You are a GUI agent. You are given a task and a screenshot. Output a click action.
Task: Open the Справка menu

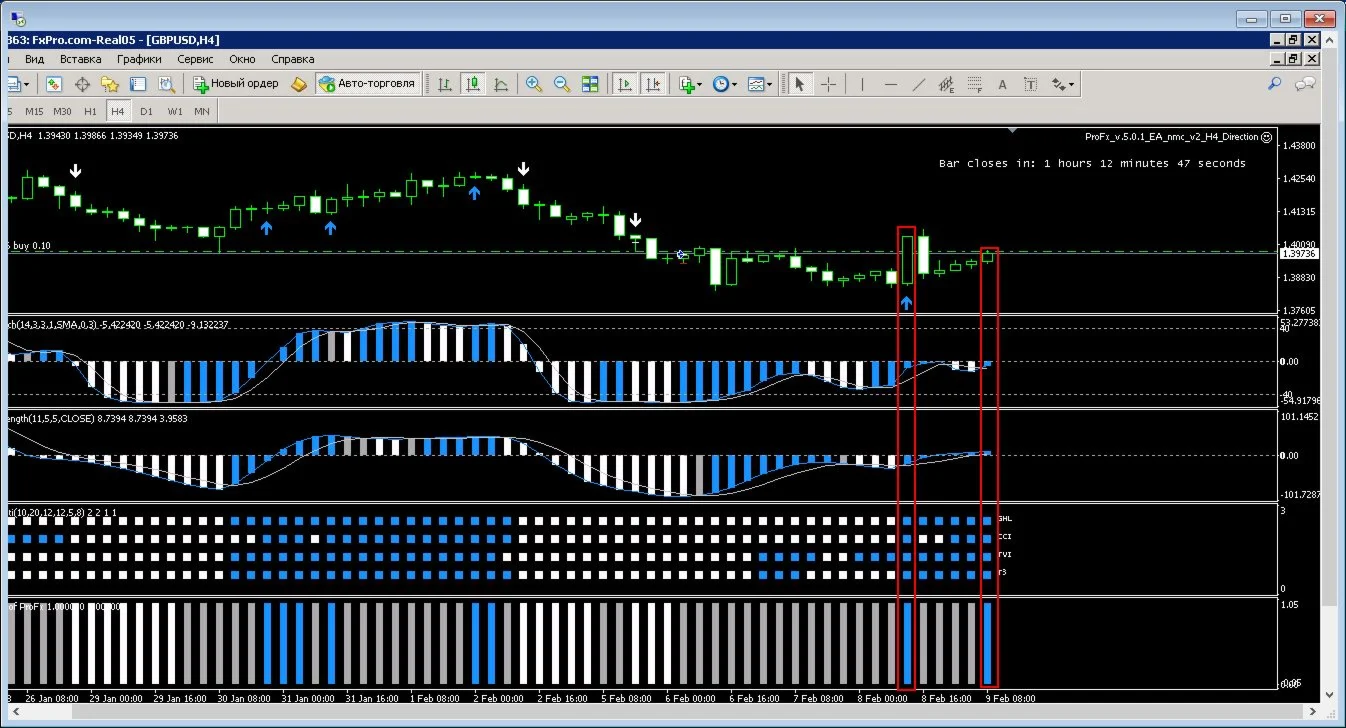(293, 59)
